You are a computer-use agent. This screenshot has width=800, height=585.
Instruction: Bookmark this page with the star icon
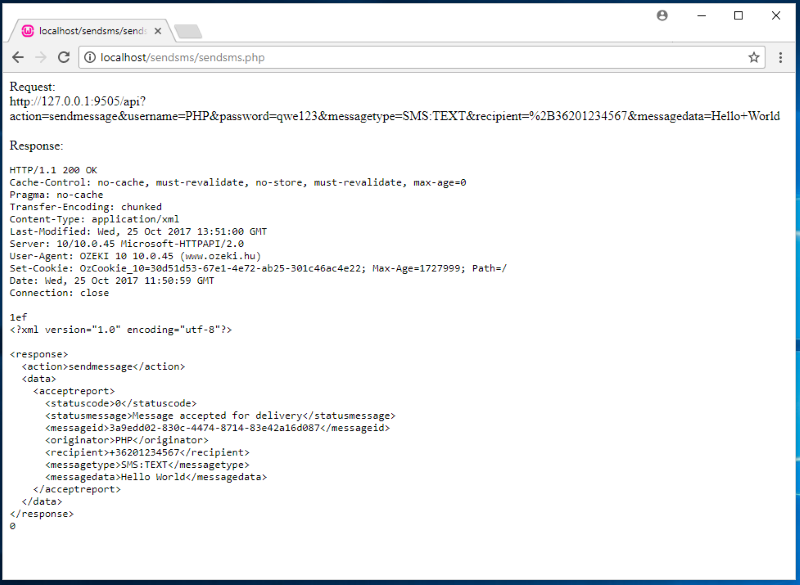754,57
